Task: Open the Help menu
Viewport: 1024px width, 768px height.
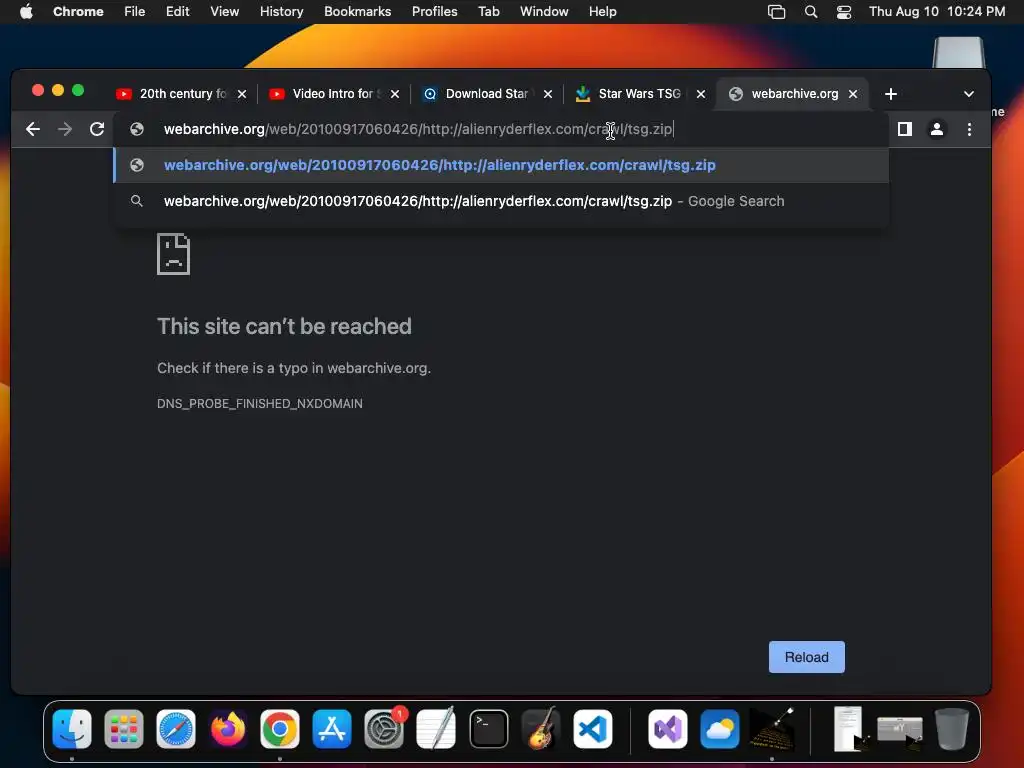Action: point(602,12)
